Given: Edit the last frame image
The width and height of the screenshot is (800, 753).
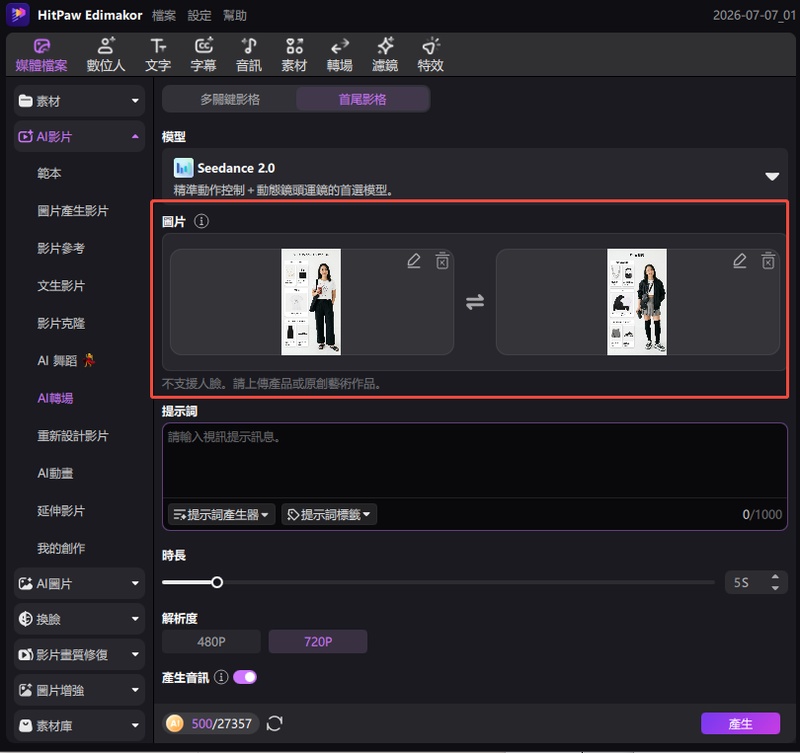Looking at the screenshot, I should point(740,261).
